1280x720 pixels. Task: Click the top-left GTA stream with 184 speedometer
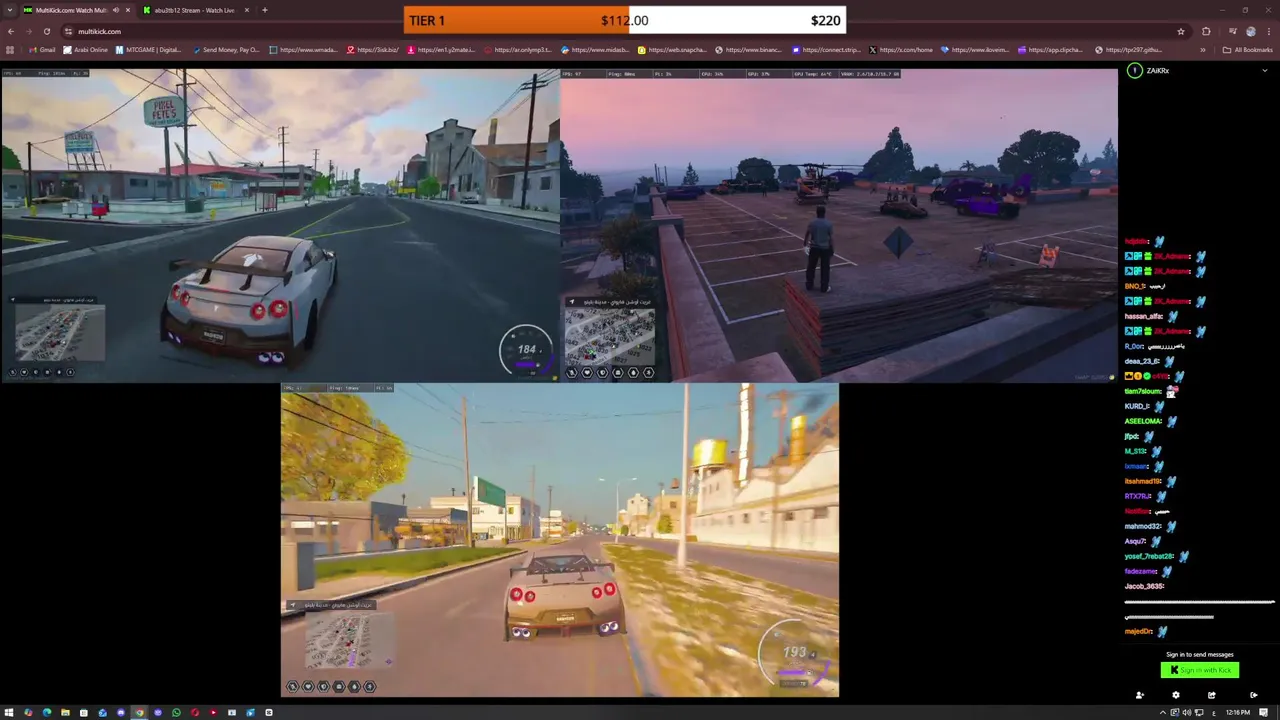coord(280,225)
